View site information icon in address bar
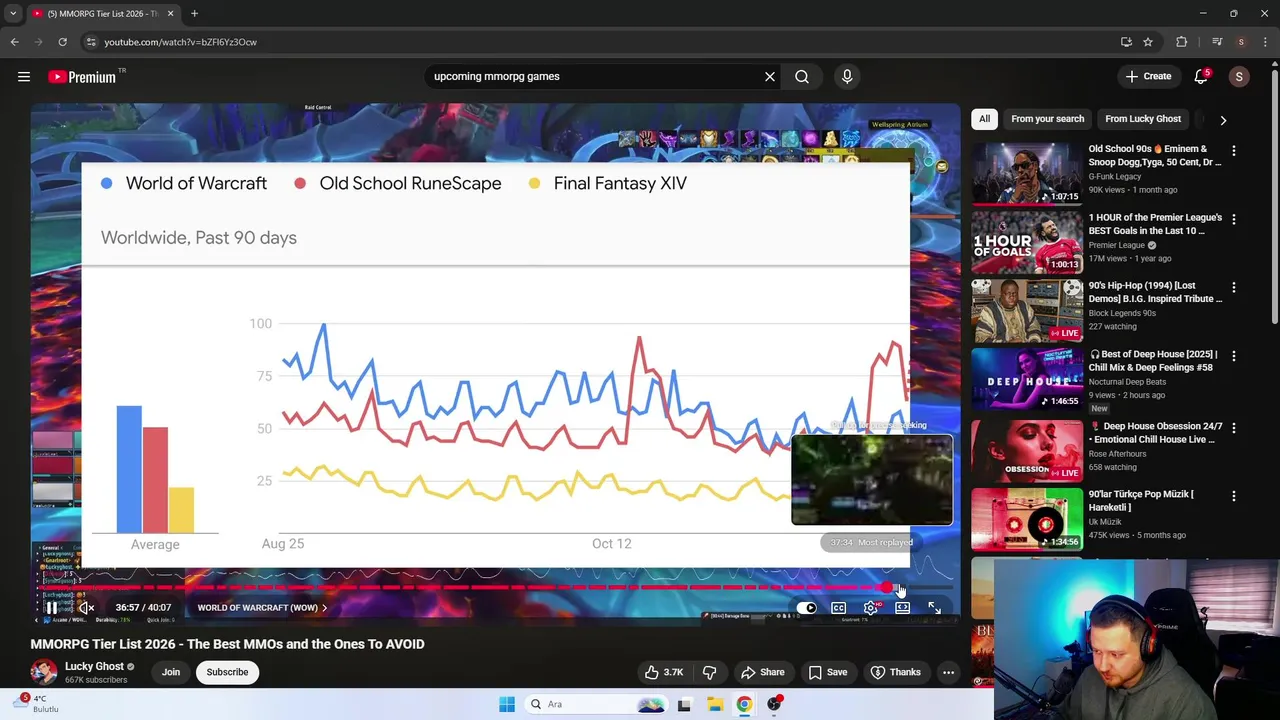 [90, 42]
